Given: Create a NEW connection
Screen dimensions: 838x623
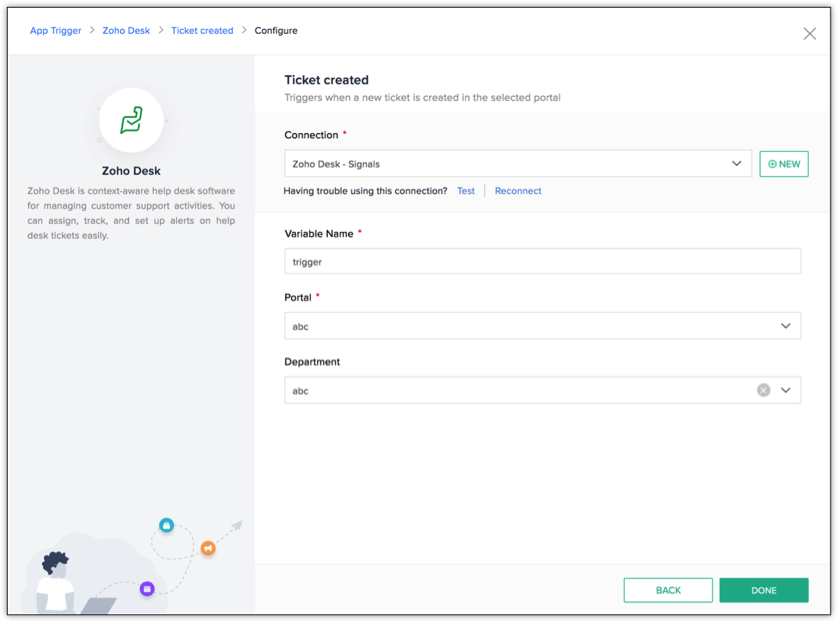Looking at the screenshot, I should [x=784, y=164].
